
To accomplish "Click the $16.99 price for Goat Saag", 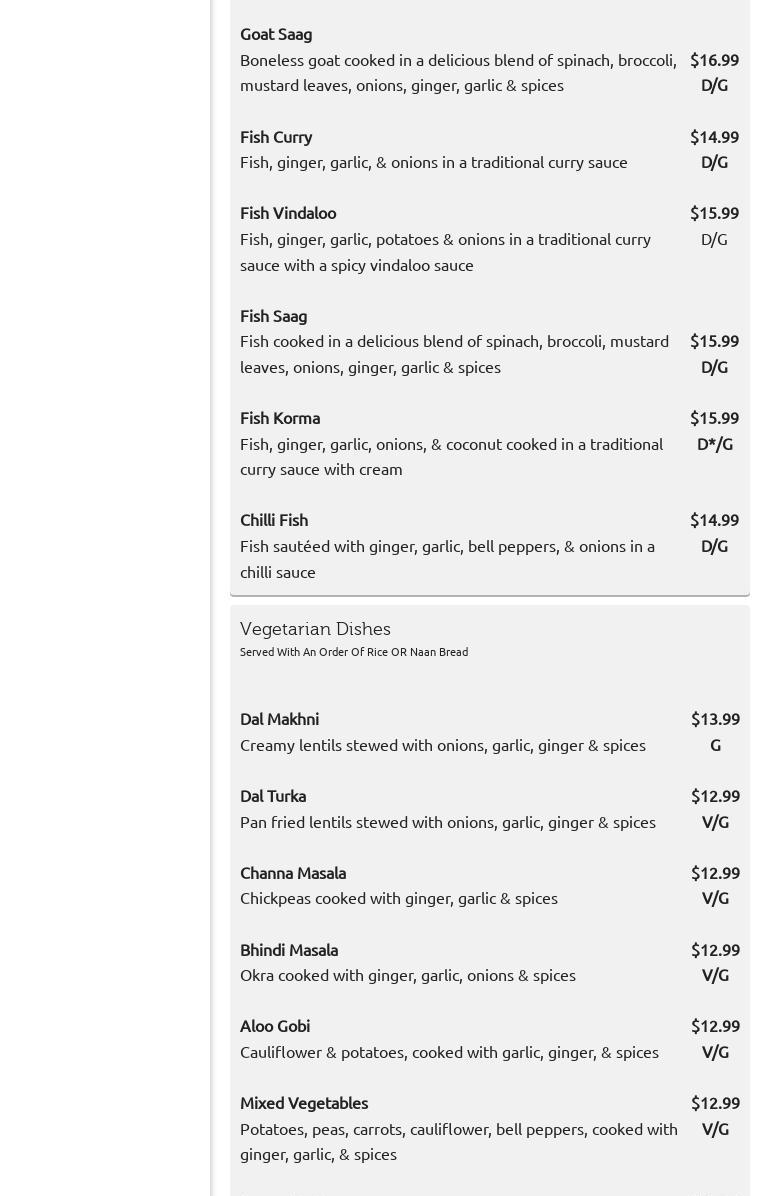I will tap(714, 60).
